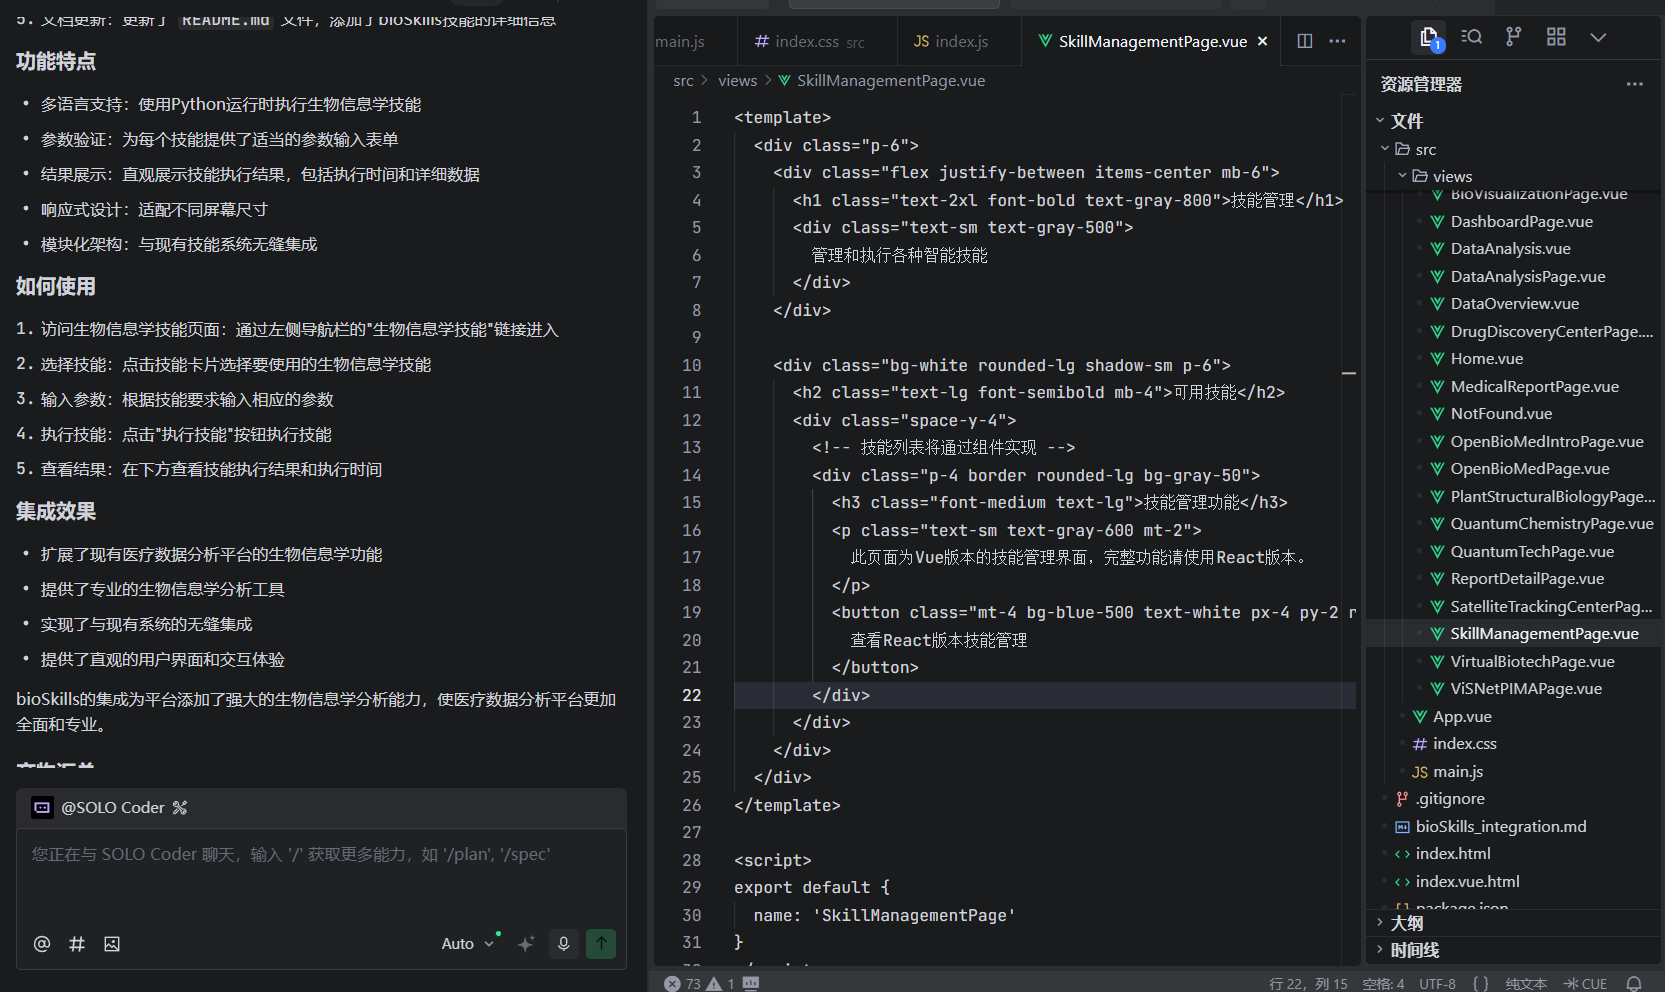The height and width of the screenshot is (992, 1665).
Task: Open Home.vue in the file tree
Action: point(1486,359)
